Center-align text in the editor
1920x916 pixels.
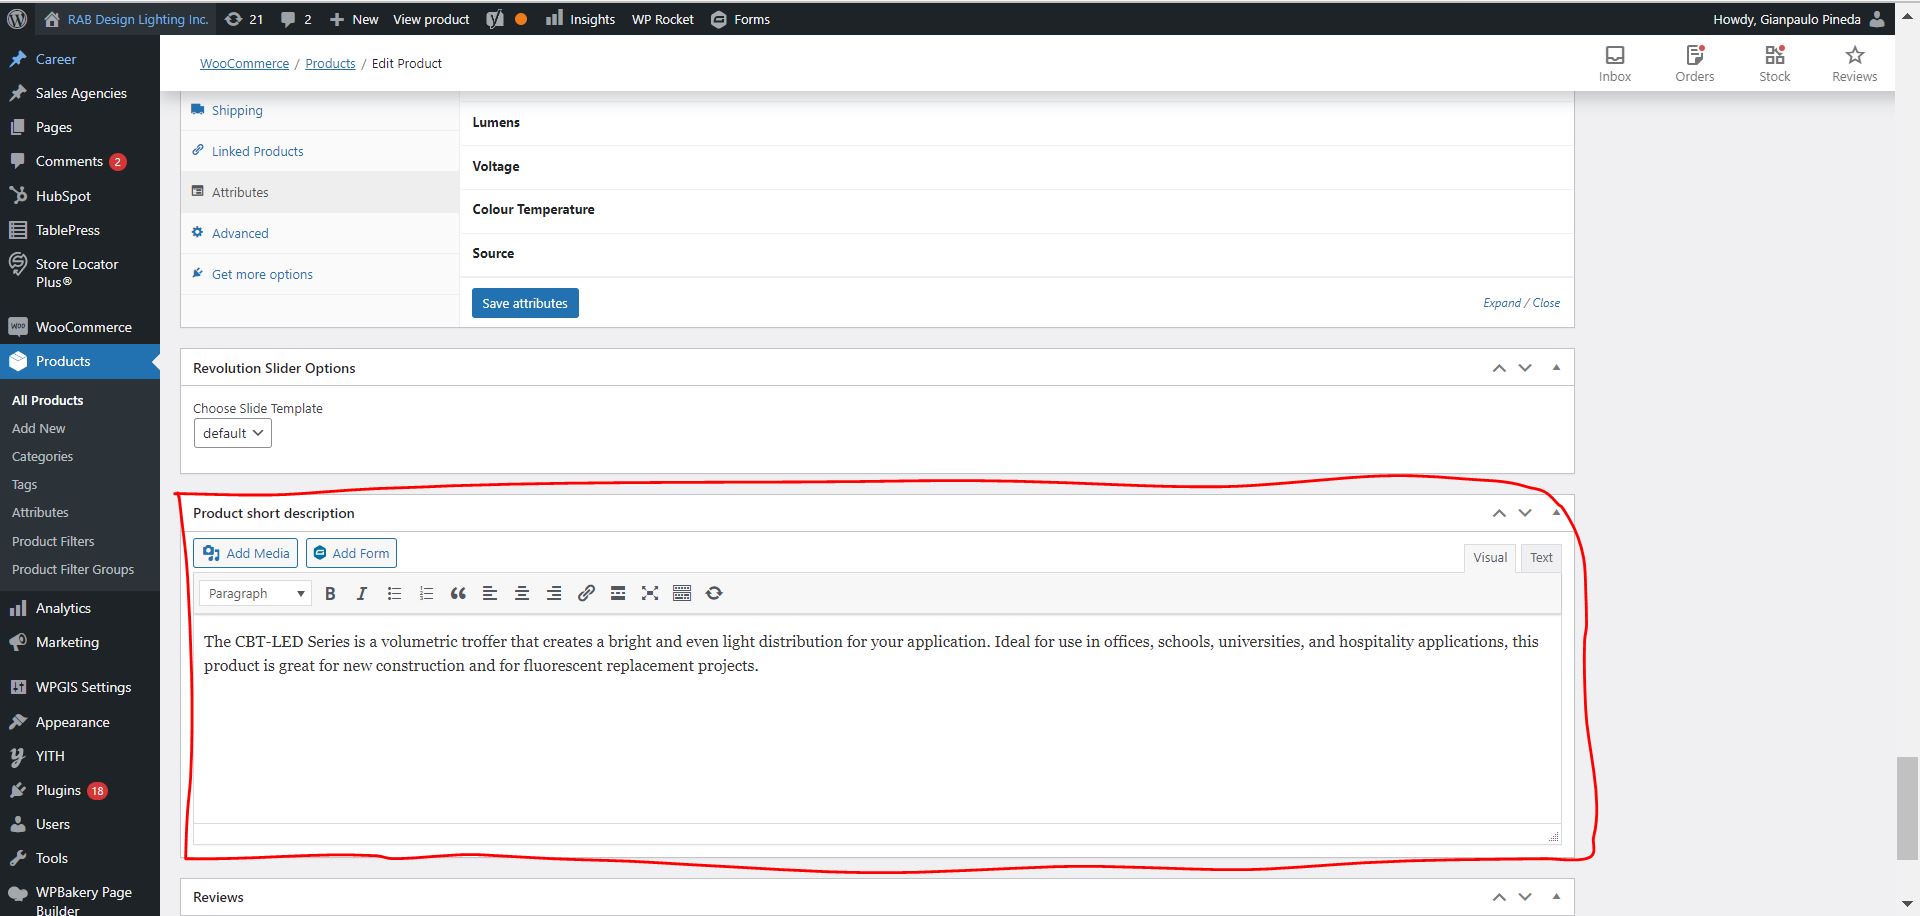pos(522,594)
